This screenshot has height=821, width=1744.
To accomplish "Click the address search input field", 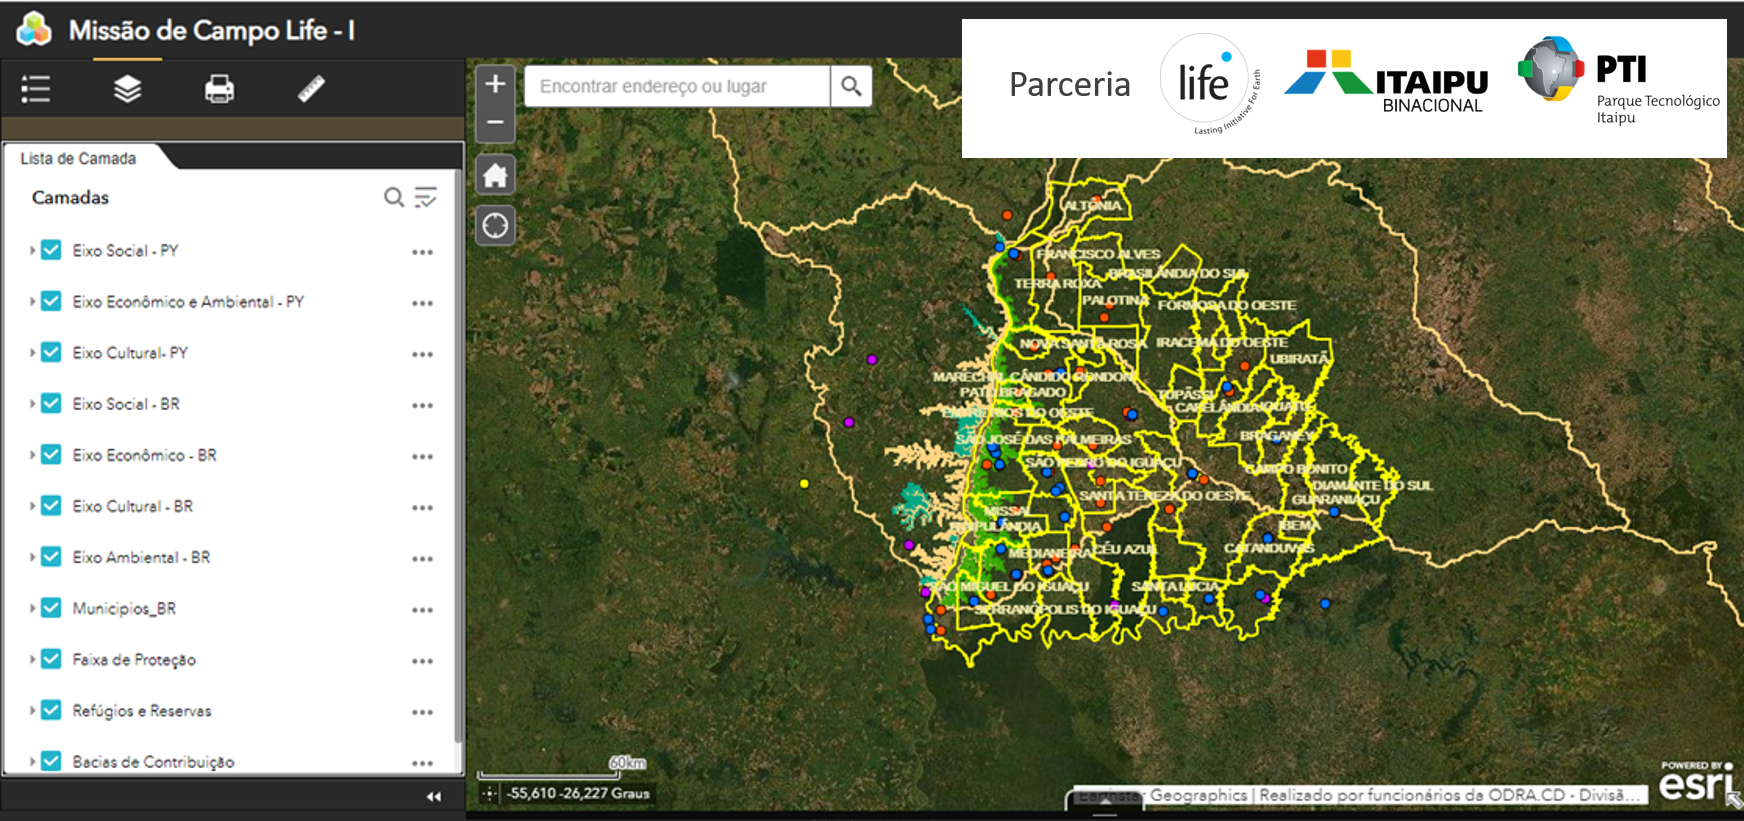I will click(x=676, y=86).
